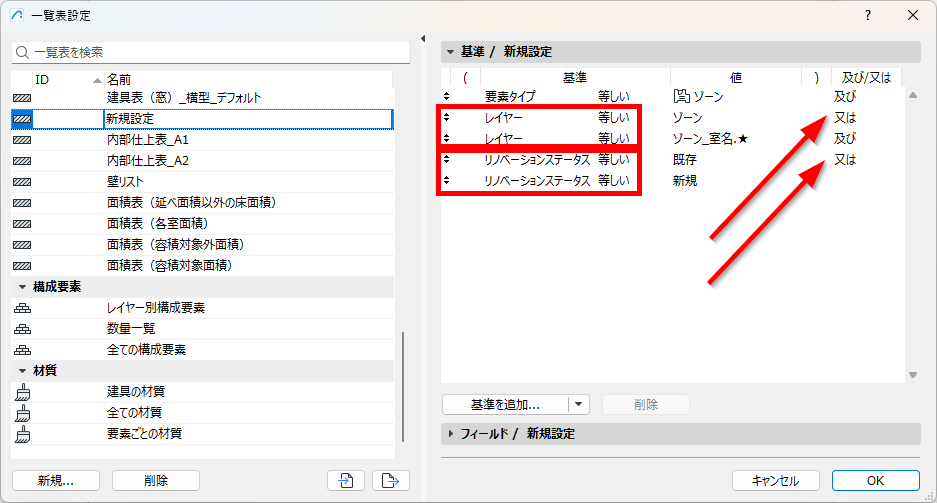Click the criteria list scroll up arrow
Screen dimensions: 937x503
click(912, 96)
